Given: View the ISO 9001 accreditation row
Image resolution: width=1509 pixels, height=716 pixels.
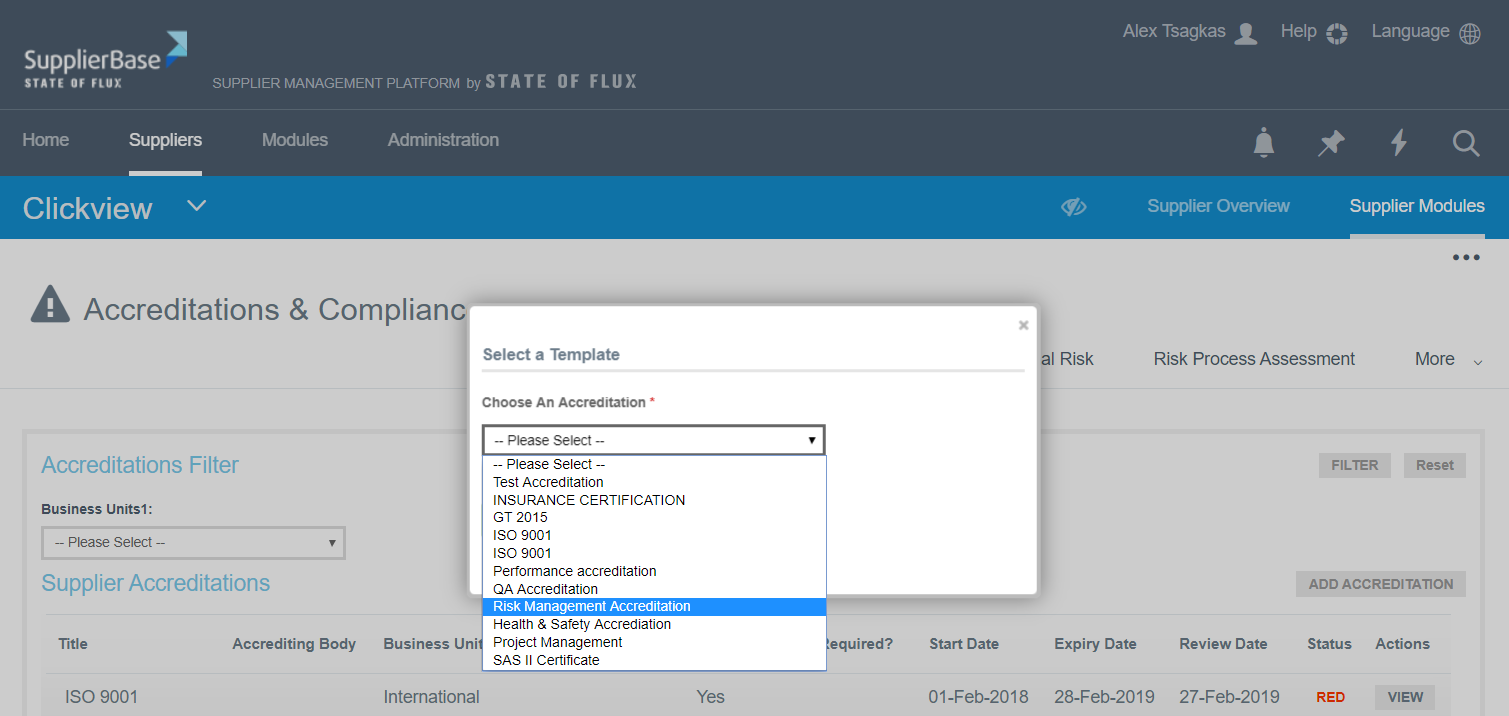Looking at the screenshot, I should [1405, 697].
